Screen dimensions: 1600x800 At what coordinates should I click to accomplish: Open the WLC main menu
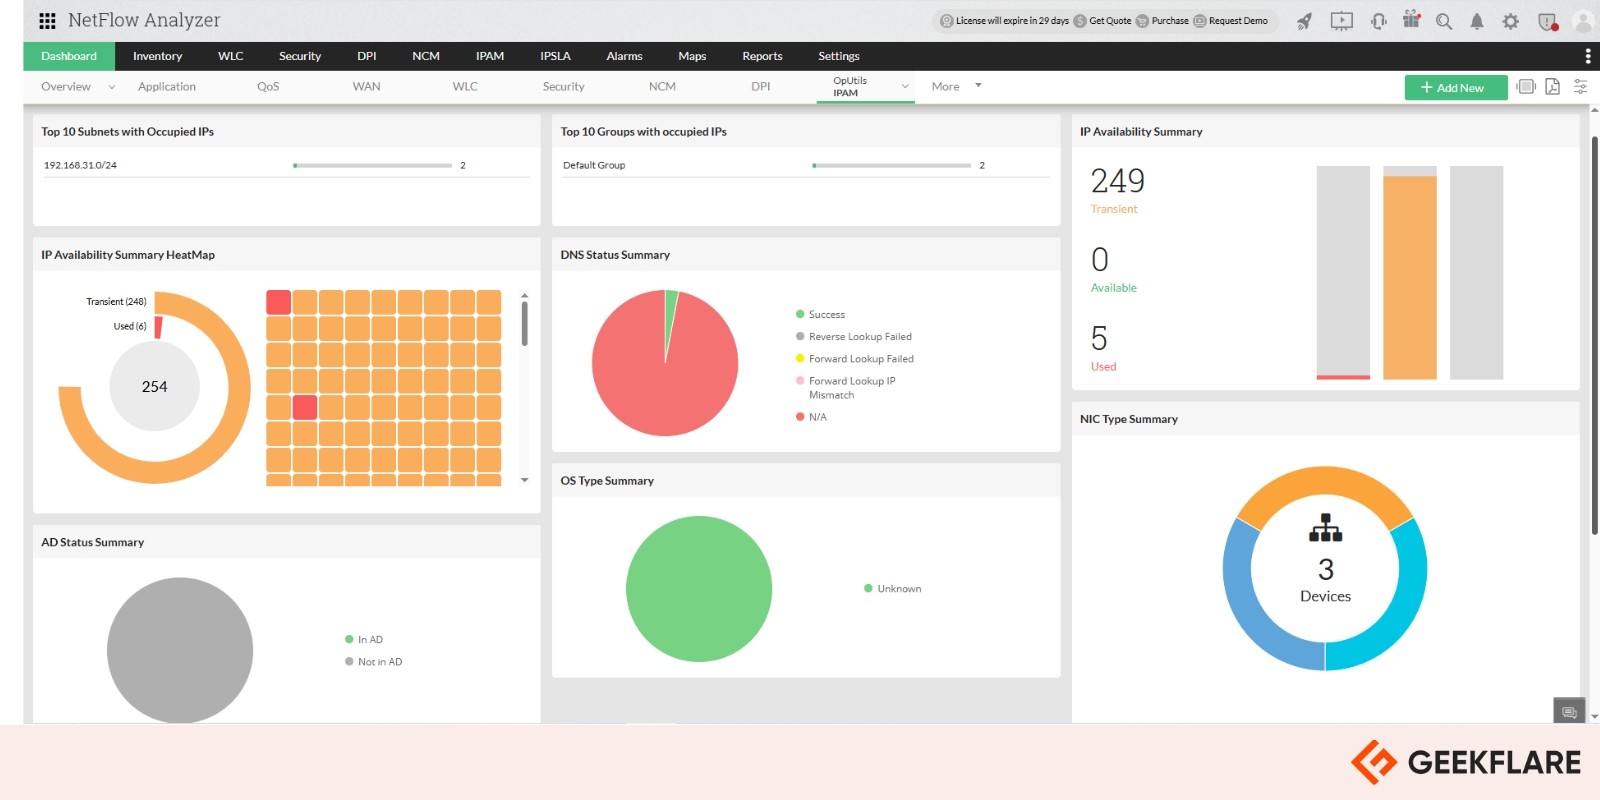230,56
